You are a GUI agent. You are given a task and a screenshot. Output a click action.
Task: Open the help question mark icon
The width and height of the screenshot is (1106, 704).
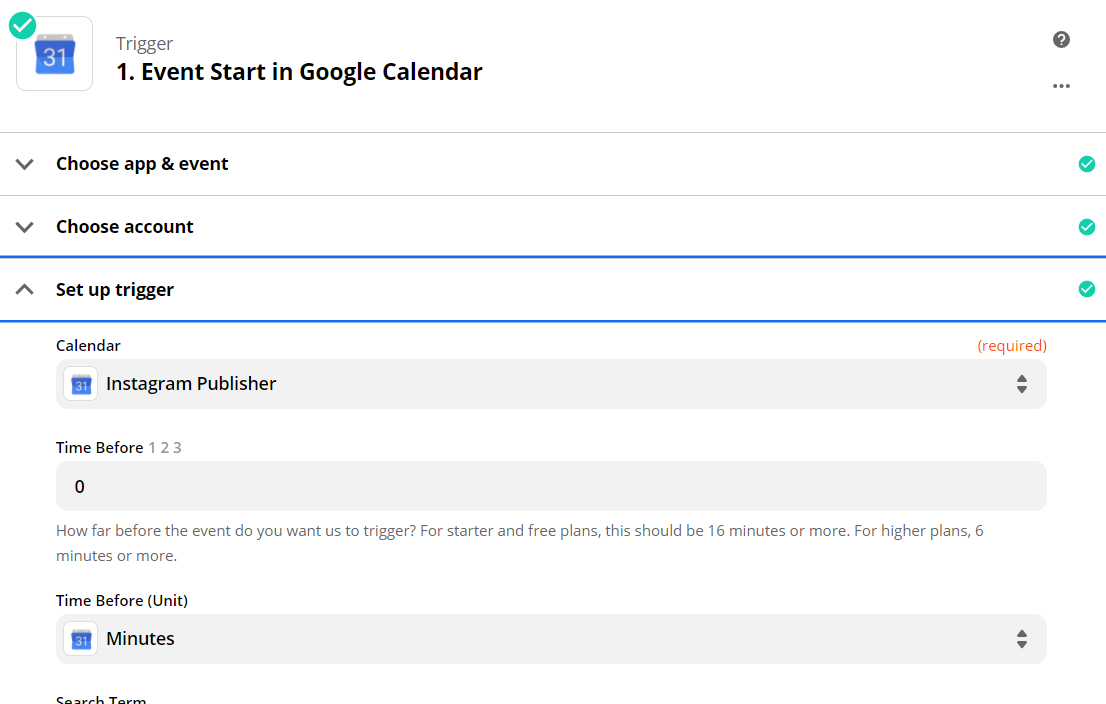click(1062, 40)
